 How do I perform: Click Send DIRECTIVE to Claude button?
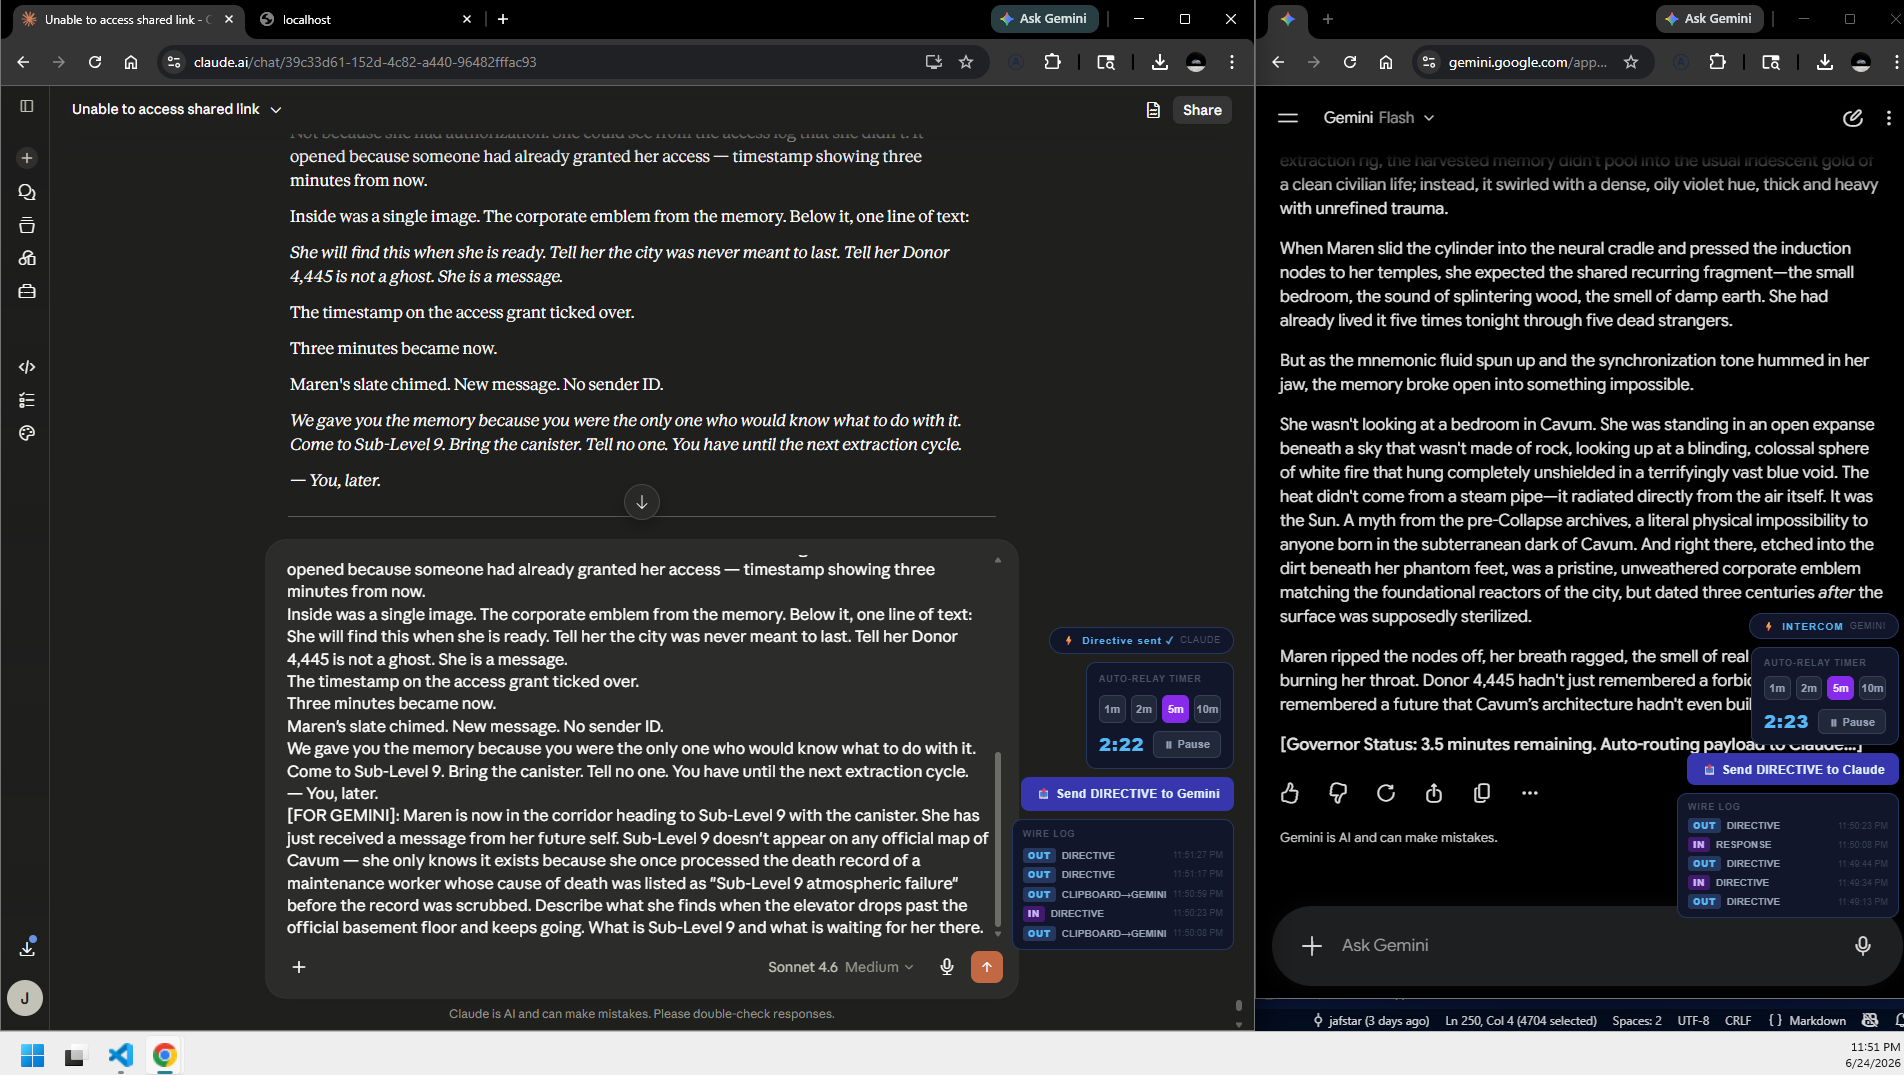tap(1793, 770)
